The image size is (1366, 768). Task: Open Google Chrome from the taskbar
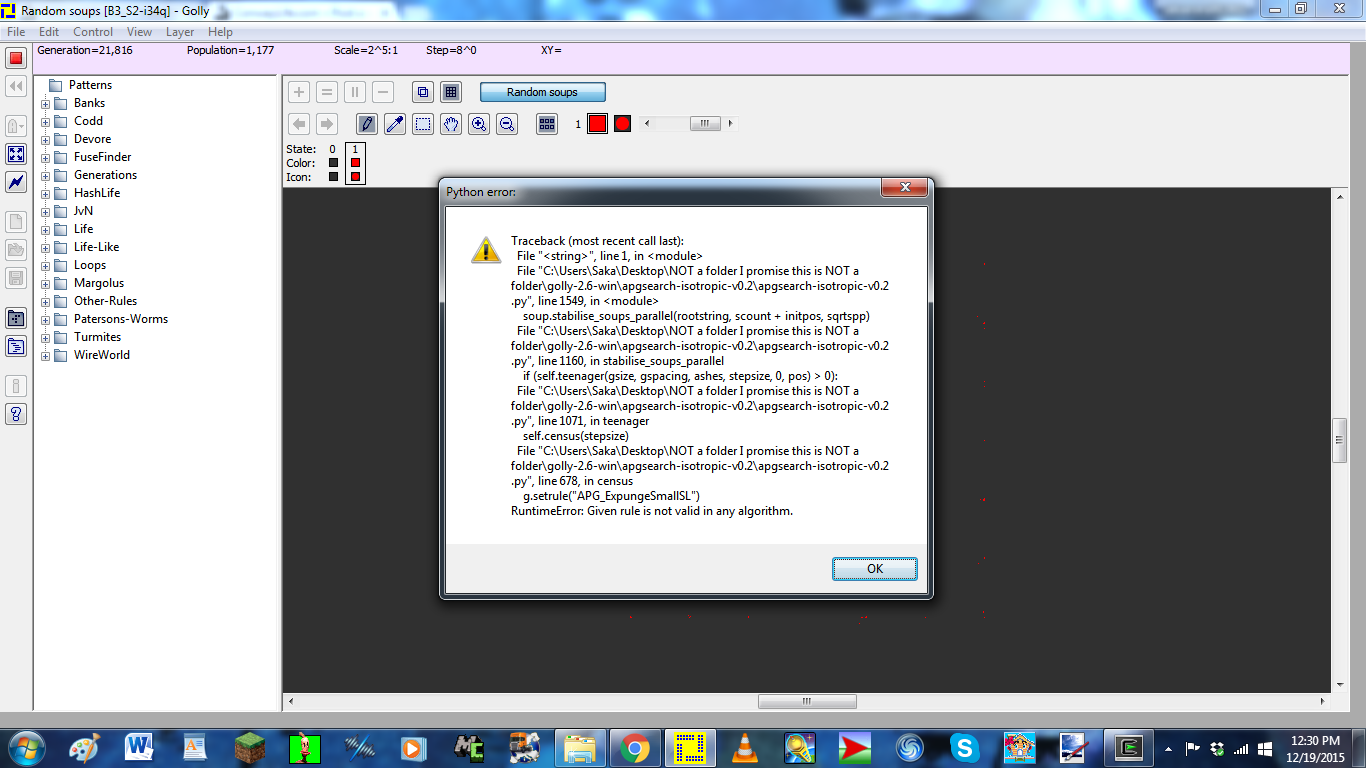(x=634, y=748)
